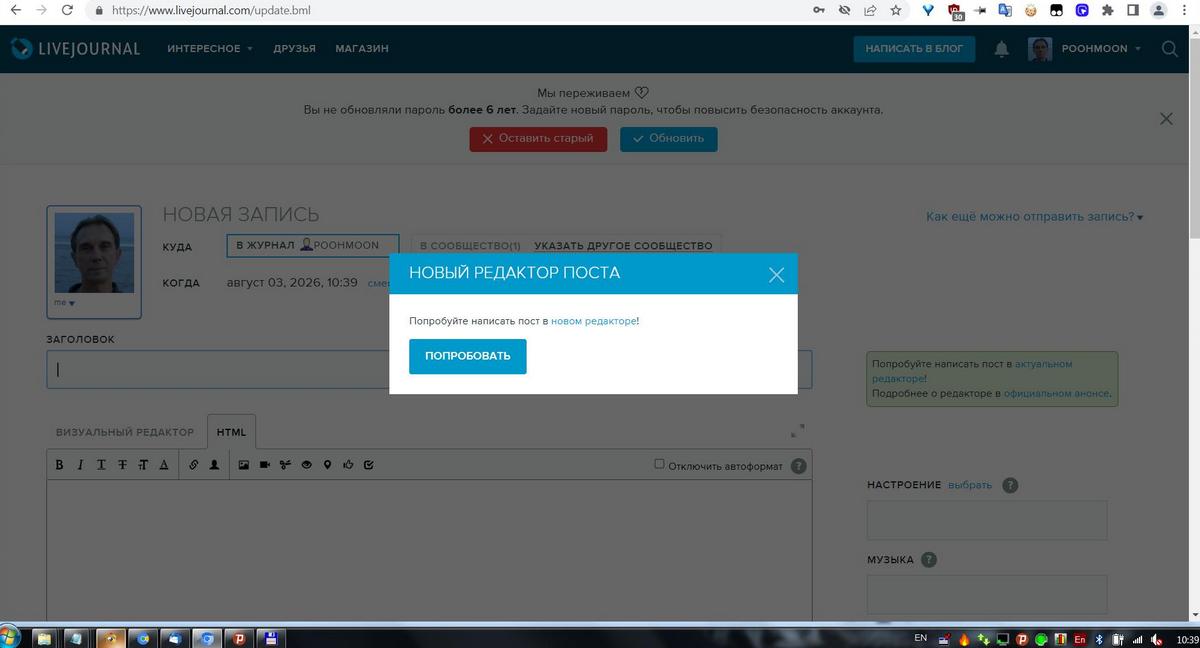Apply bold formatting in the editor toolbar
The height and width of the screenshot is (648, 1200).
pos(59,465)
